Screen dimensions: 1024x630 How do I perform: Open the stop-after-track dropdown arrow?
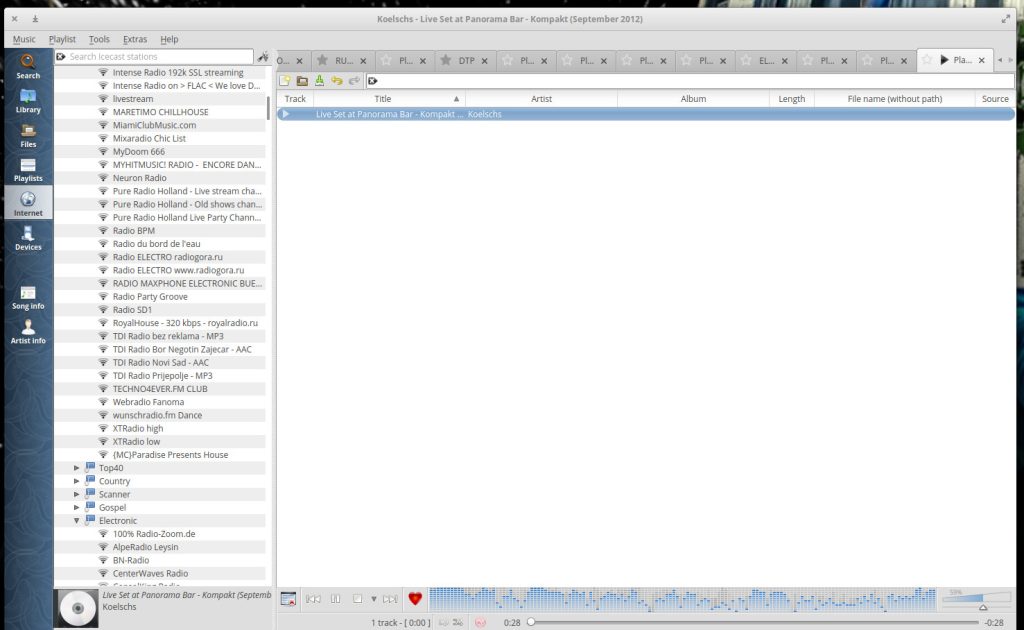[x=374, y=599]
